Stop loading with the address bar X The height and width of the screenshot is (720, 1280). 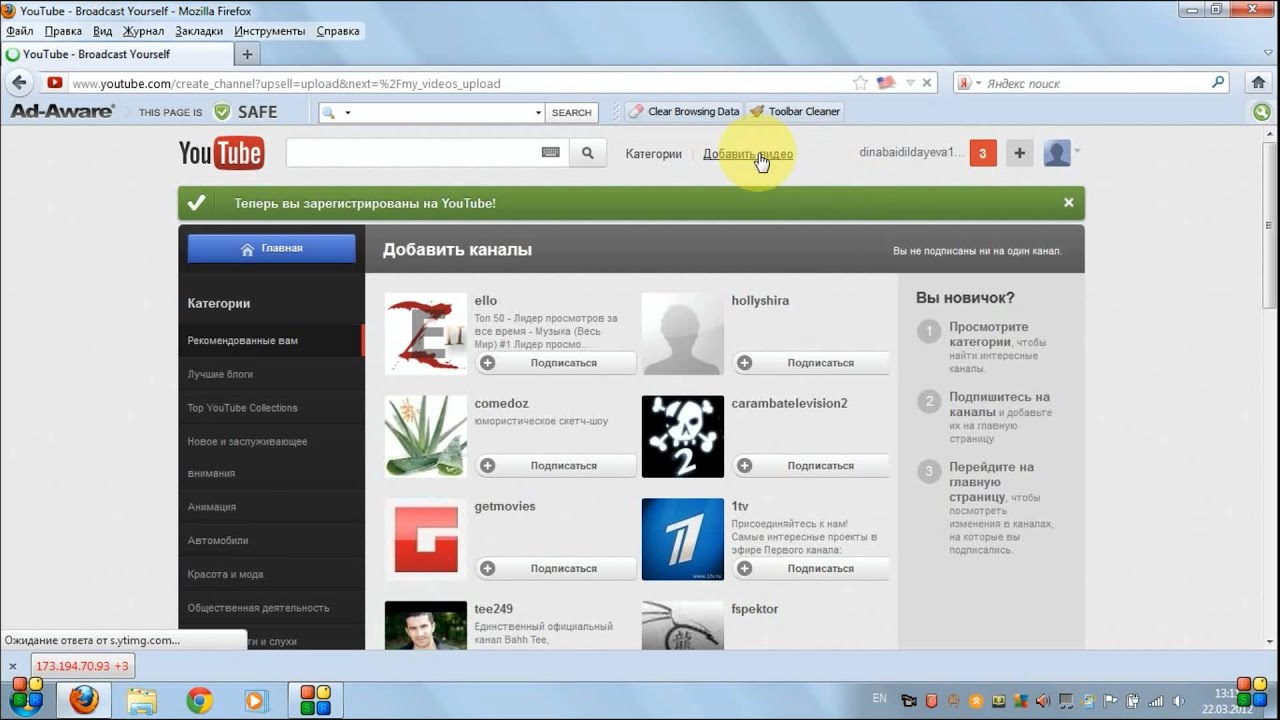pos(927,83)
